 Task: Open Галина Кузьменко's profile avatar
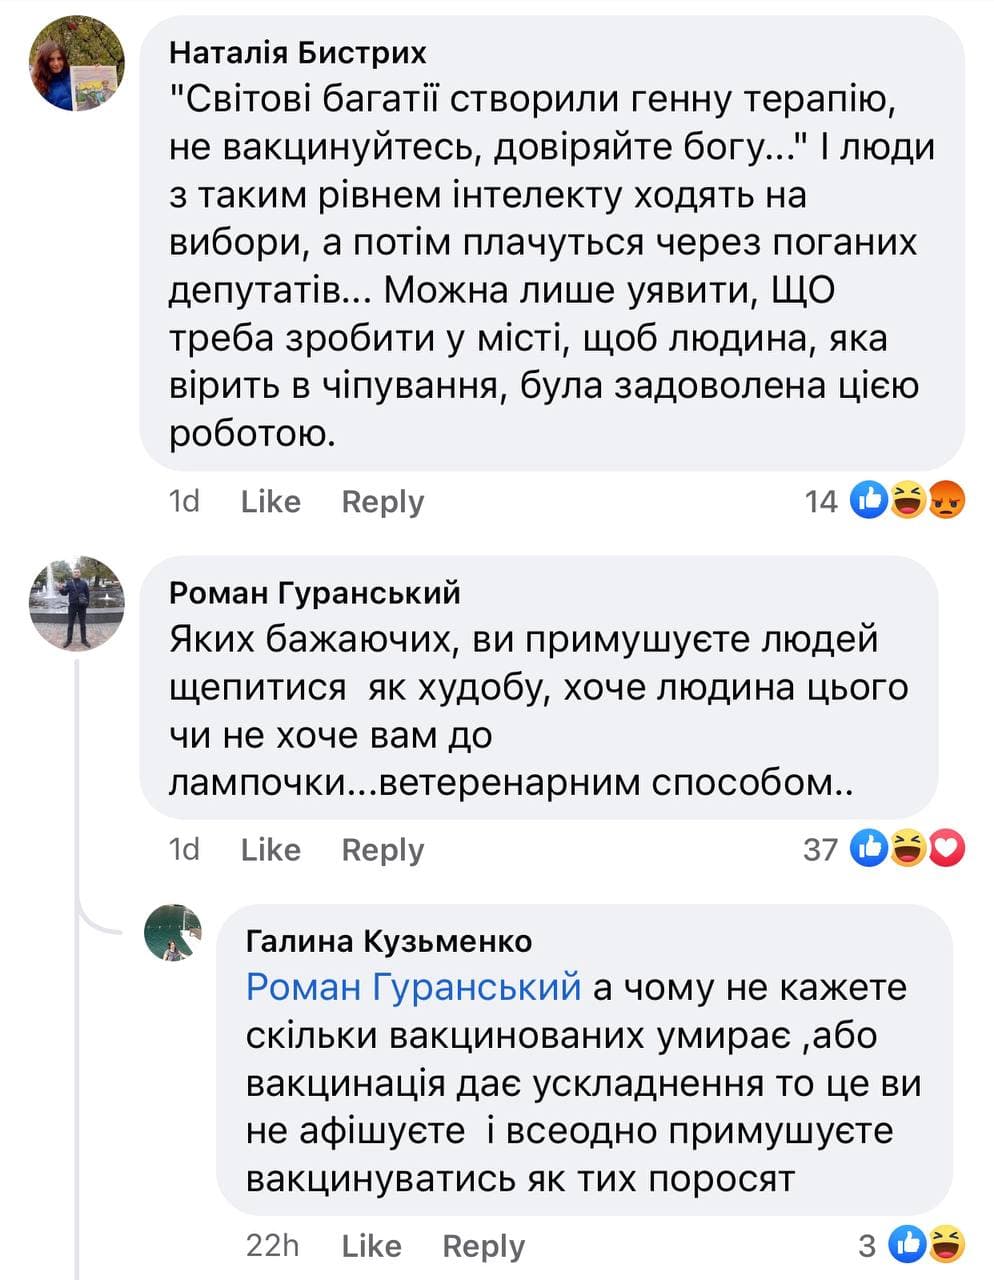pyautogui.click(x=173, y=933)
